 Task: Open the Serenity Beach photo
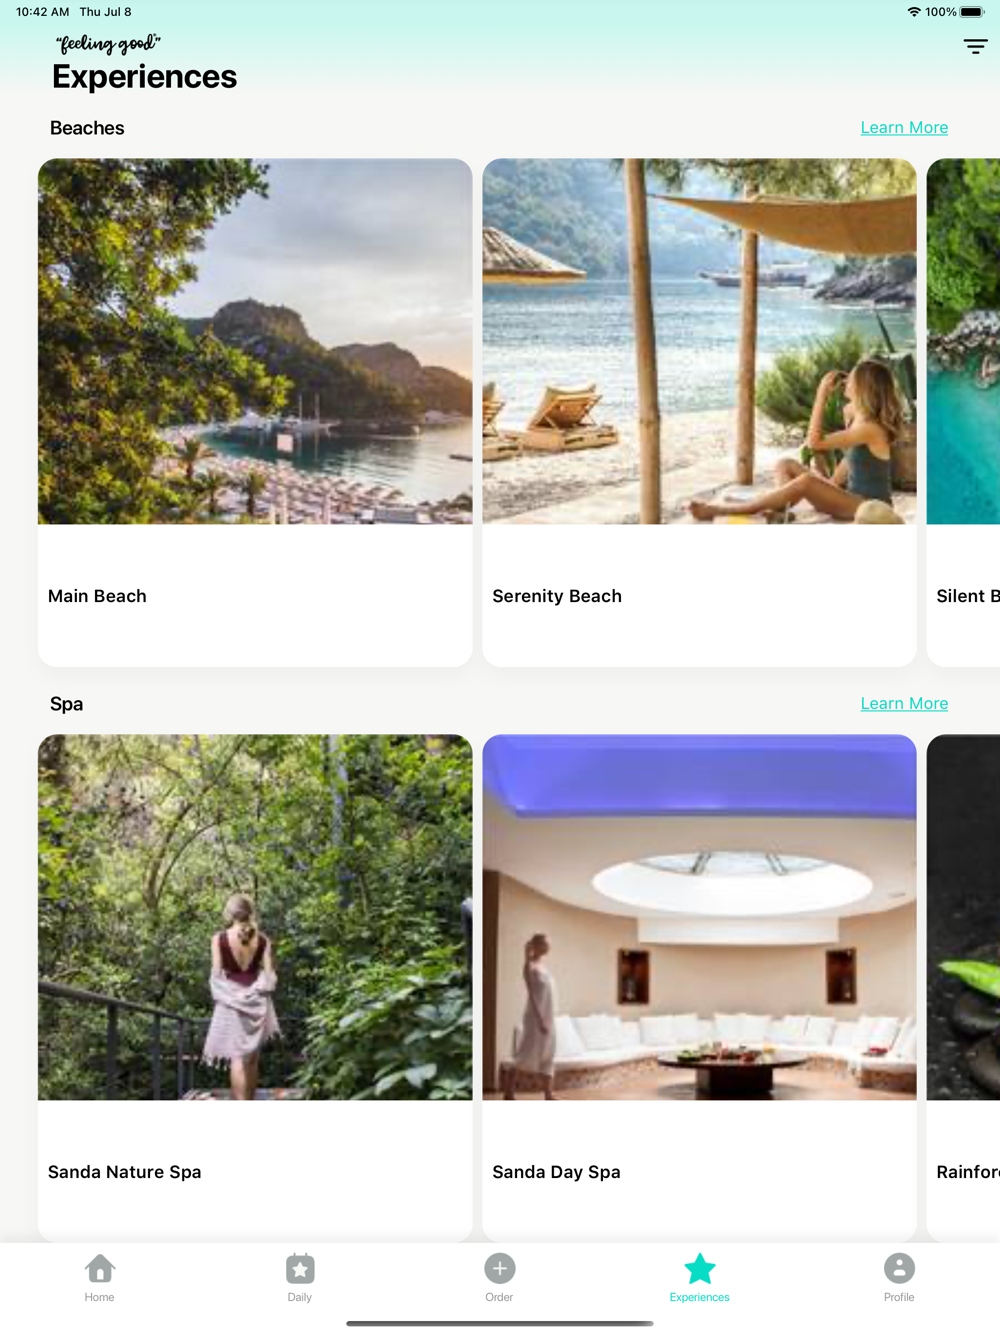[699, 341]
